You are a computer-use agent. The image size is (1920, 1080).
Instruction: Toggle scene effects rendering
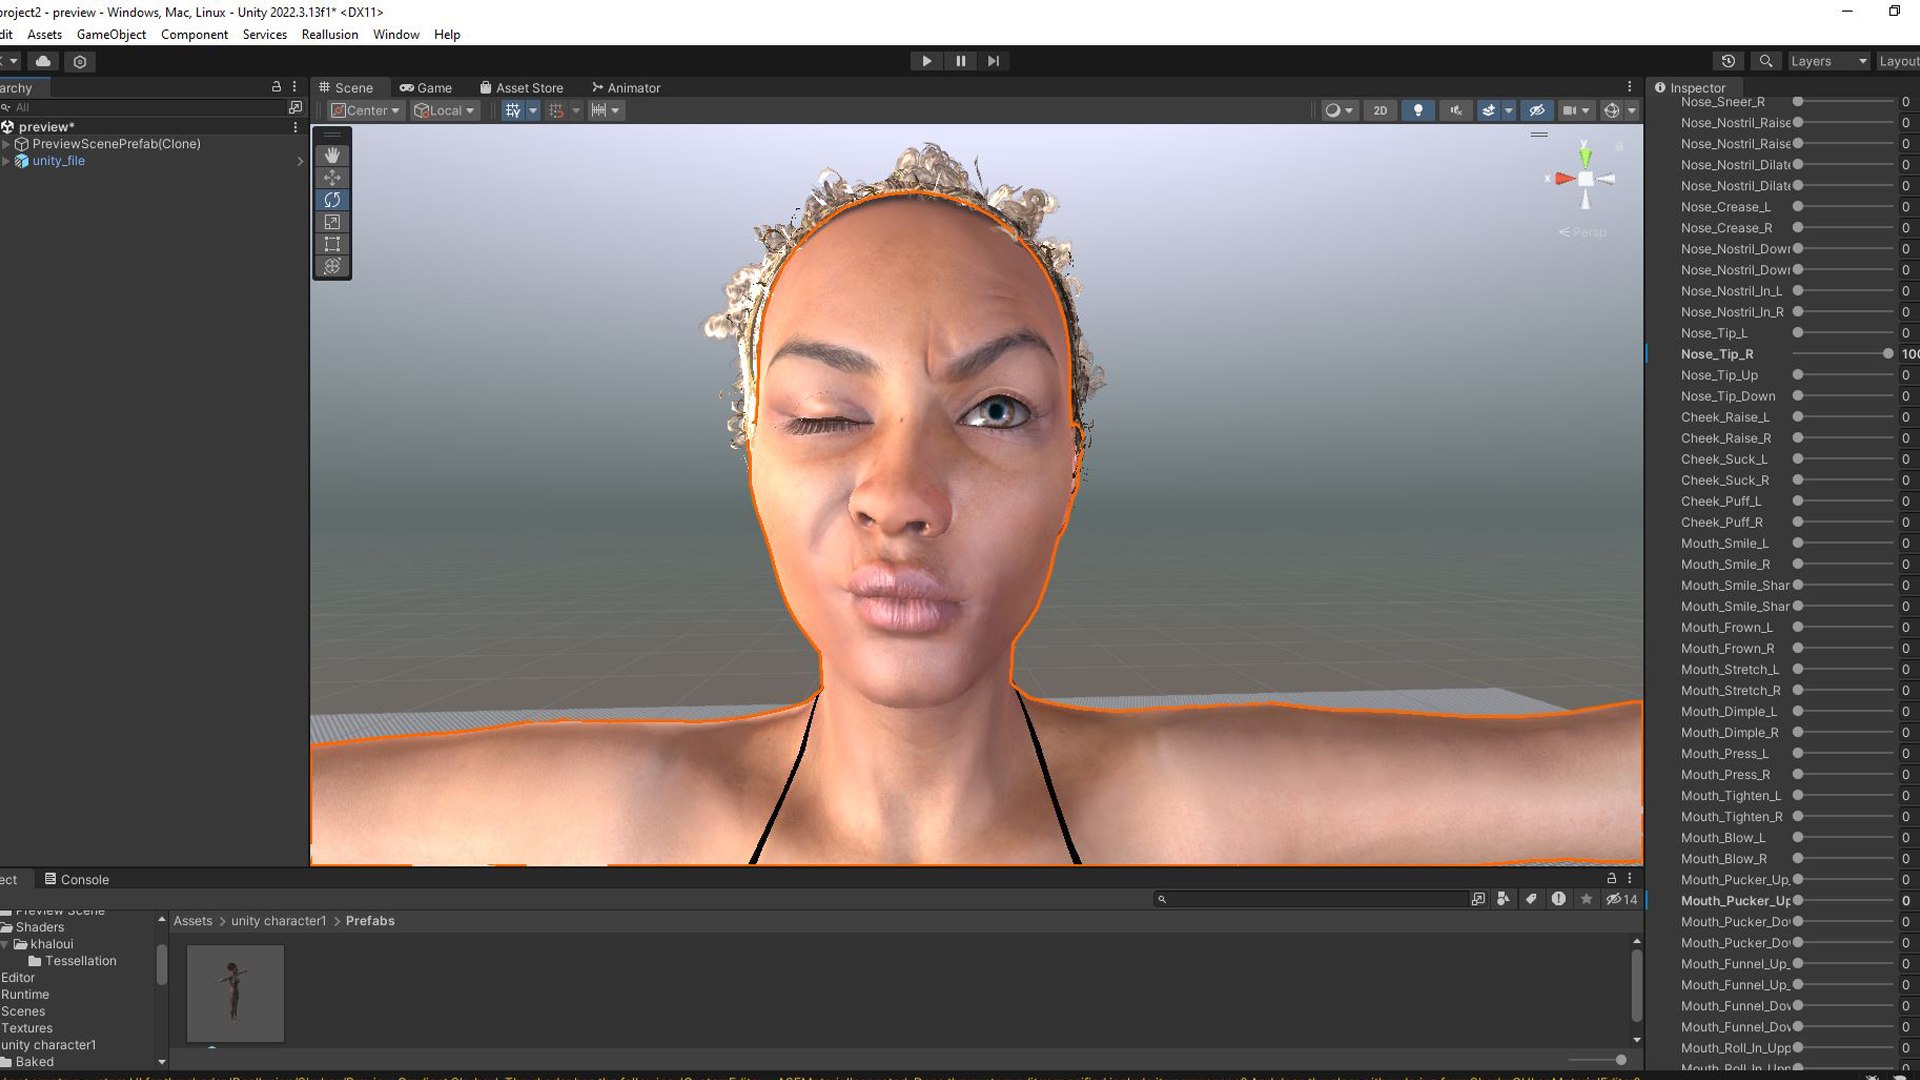tap(1488, 110)
